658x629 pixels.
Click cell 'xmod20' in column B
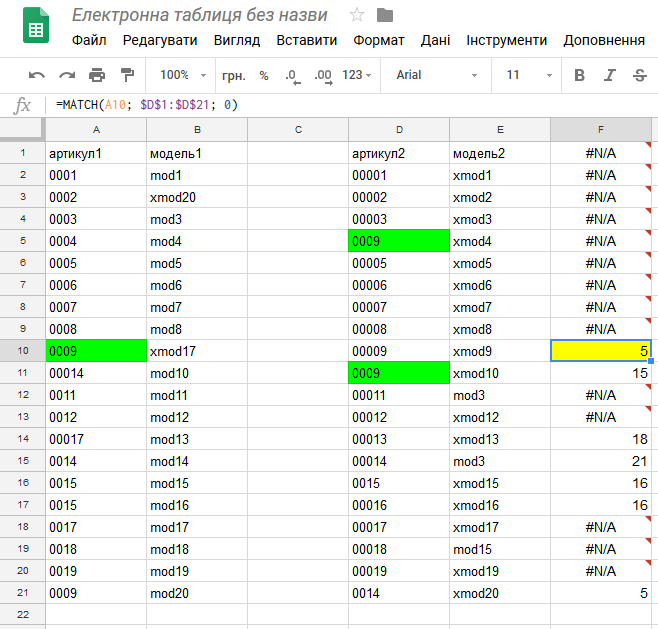197,197
